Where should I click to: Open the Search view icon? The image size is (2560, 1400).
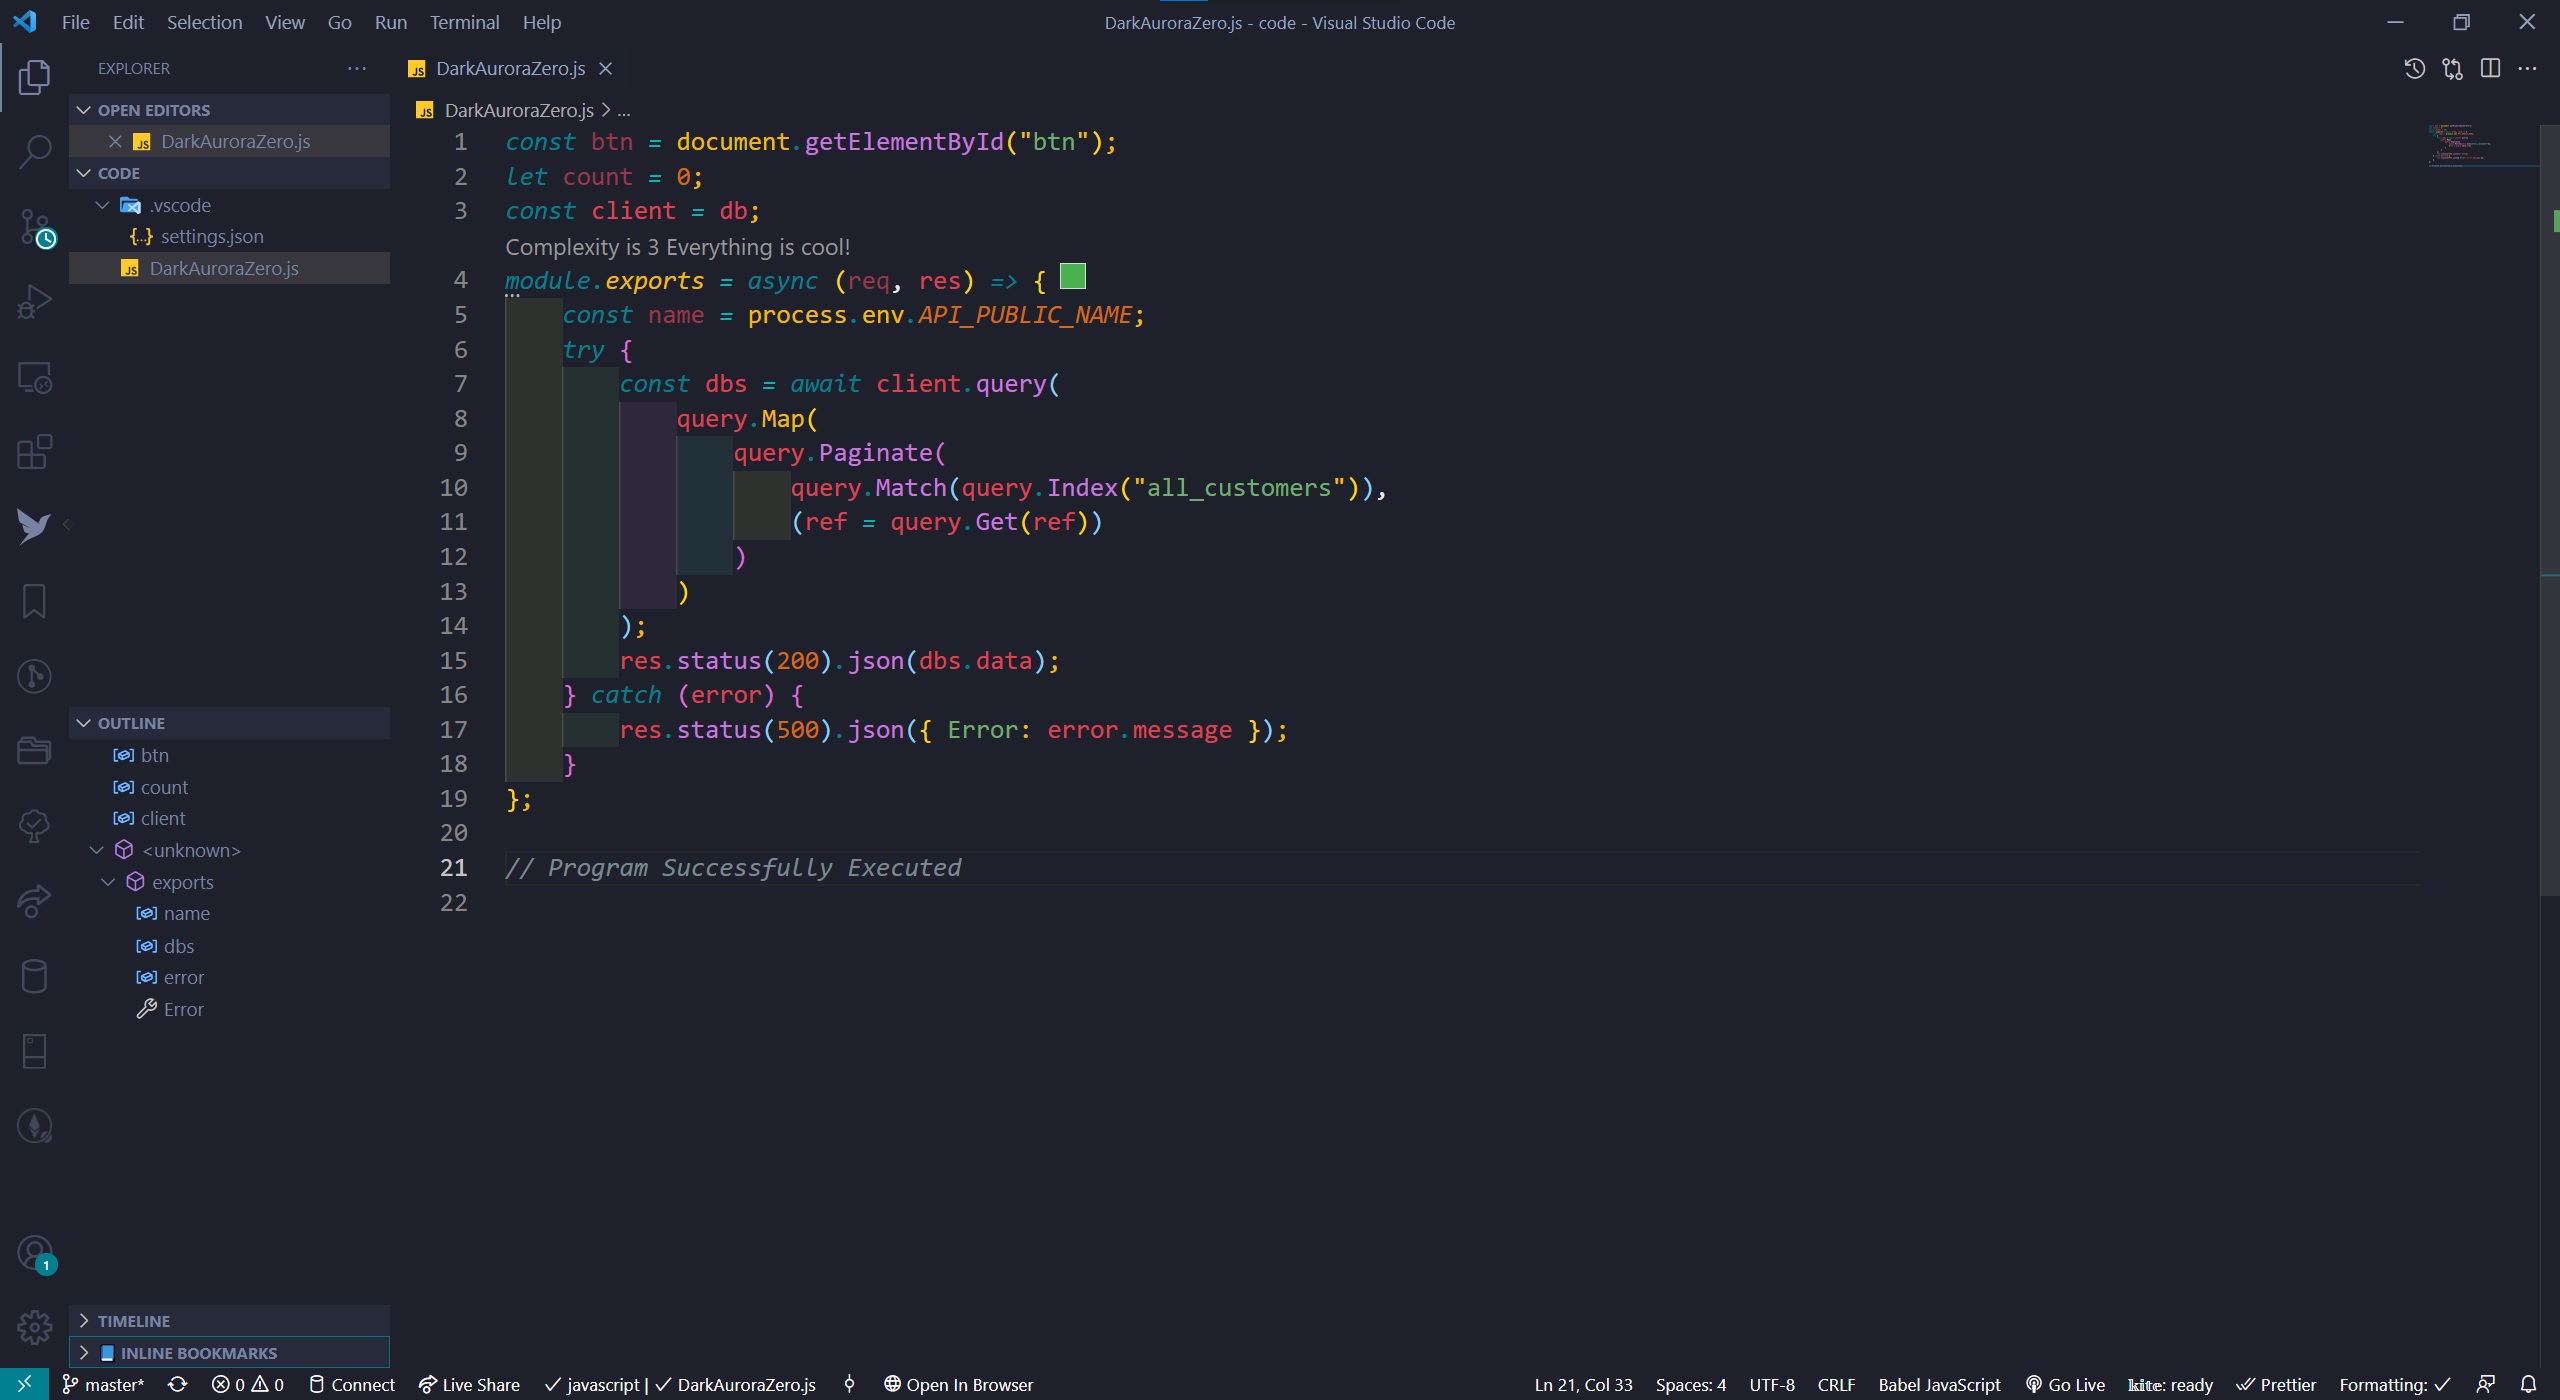34,152
